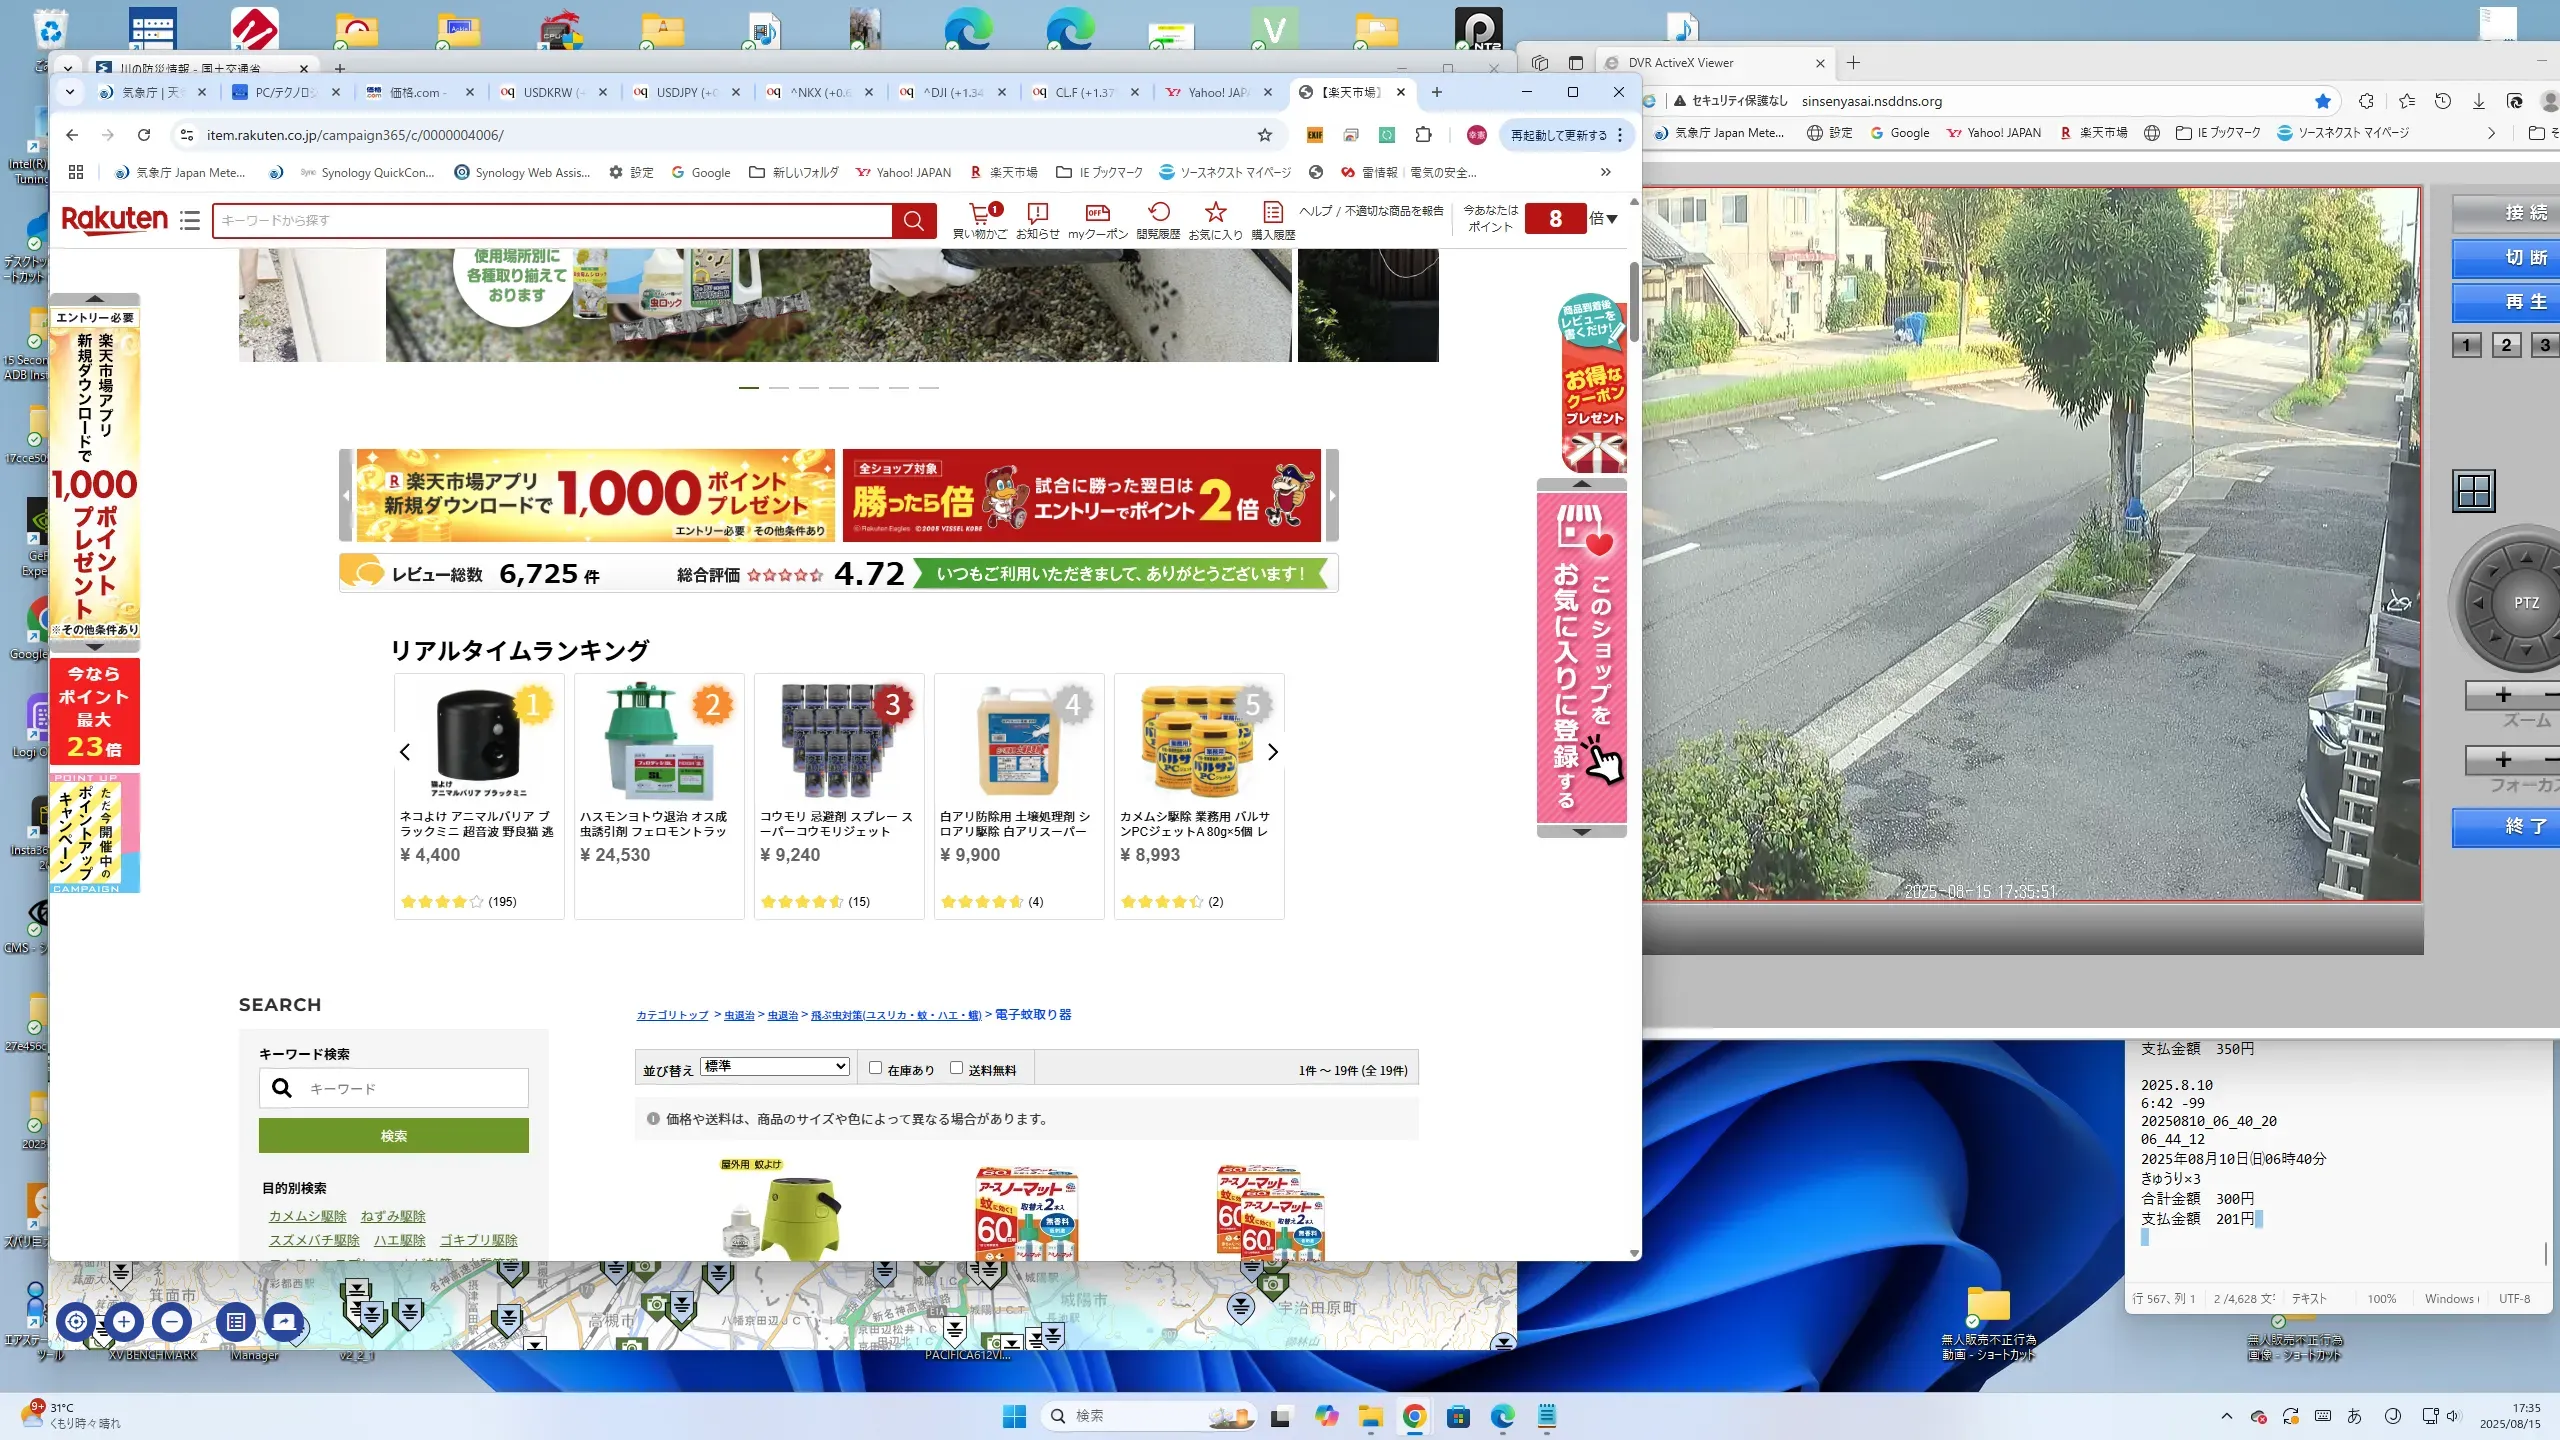Enable the 在庫あり checkbox
Image resolution: width=2560 pixels, height=1440 pixels.
point(875,1068)
